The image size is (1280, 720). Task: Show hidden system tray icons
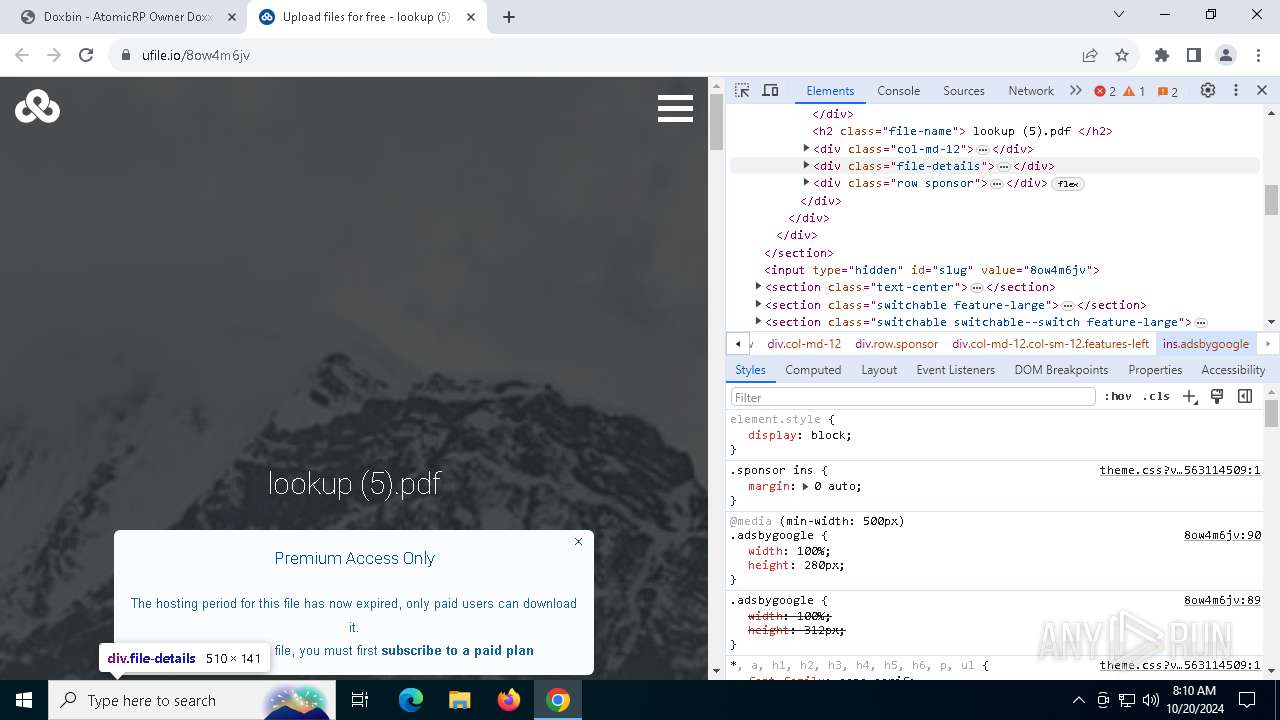(x=1078, y=700)
